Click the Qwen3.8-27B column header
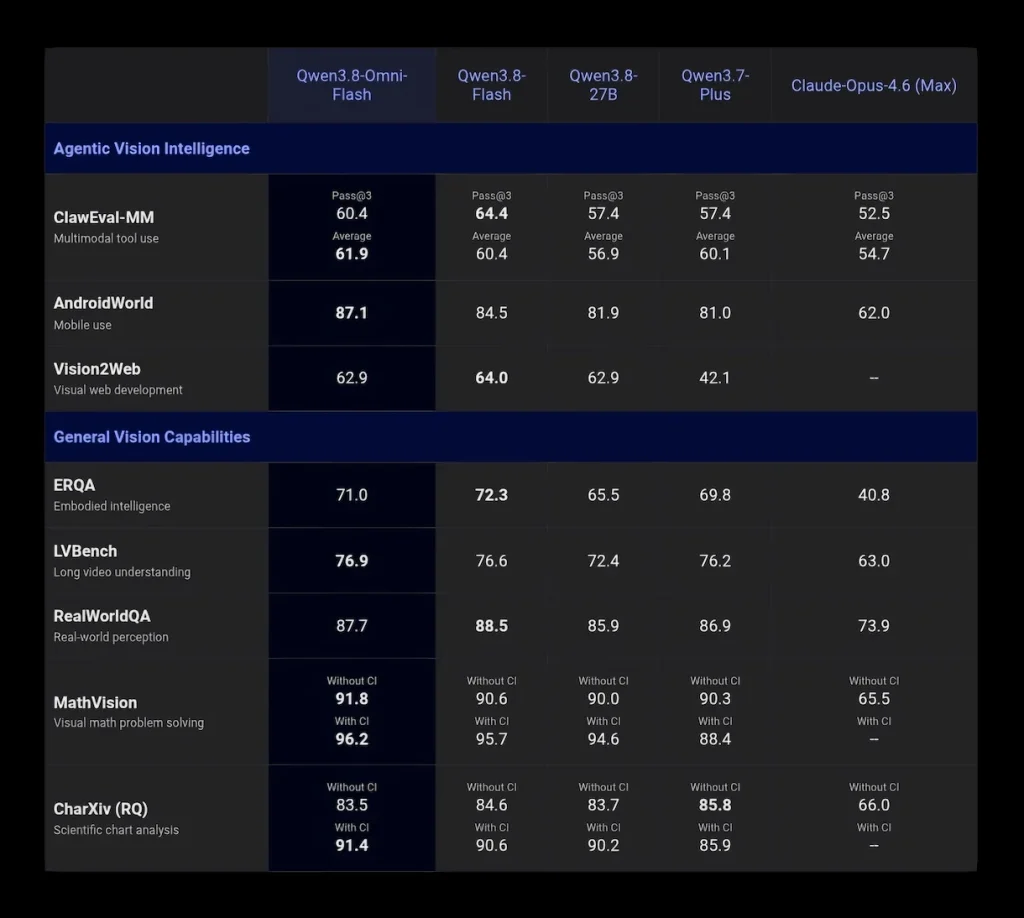 pyautogui.click(x=603, y=85)
